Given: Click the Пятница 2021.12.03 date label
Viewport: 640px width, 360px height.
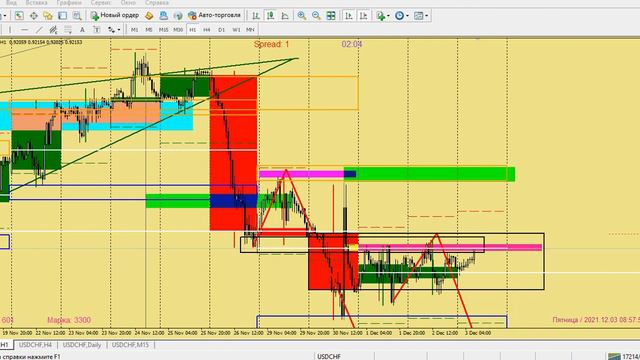Looking at the screenshot, I should click(596, 320).
